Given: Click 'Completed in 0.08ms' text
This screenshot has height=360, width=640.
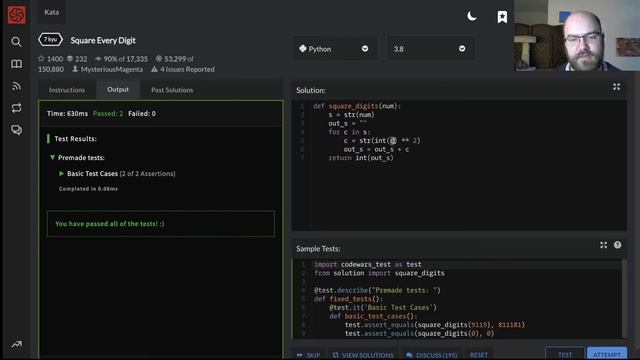Looking at the screenshot, I should pyautogui.click(x=88, y=189).
